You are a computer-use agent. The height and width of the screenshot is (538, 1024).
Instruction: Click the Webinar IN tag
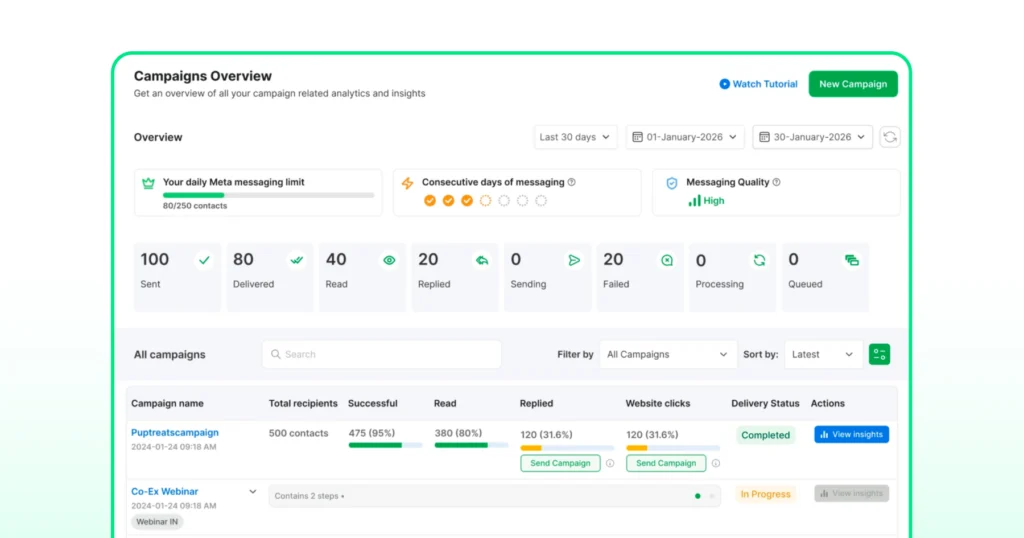tap(157, 522)
